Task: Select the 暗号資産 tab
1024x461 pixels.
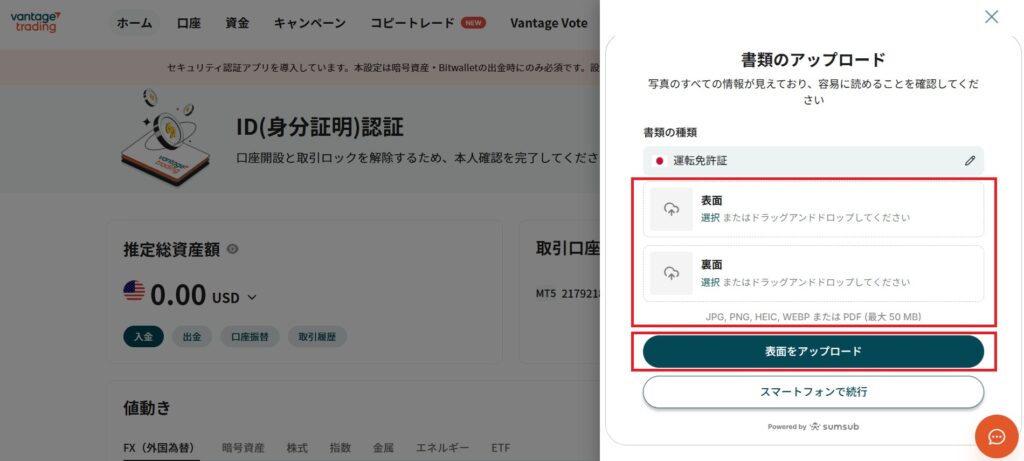Action: 243,448
